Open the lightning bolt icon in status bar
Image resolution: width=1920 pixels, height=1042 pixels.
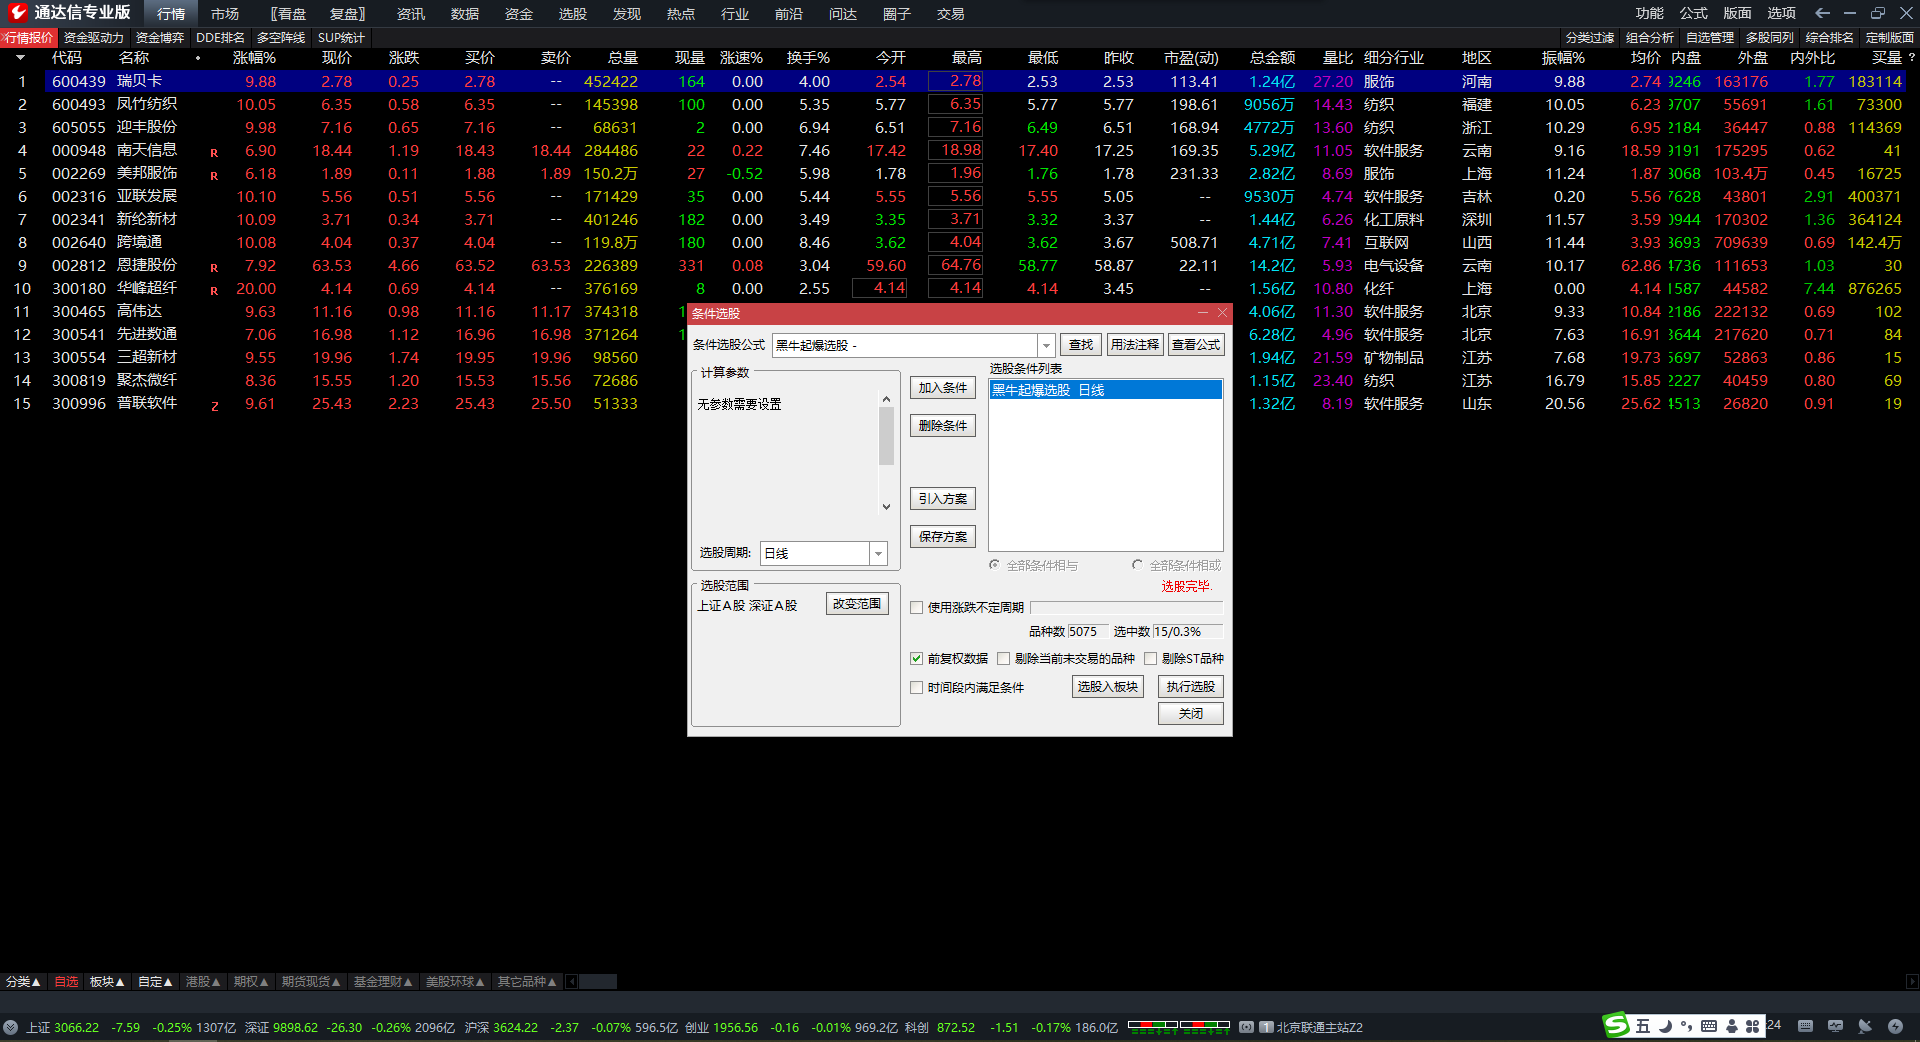[x=1895, y=1026]
